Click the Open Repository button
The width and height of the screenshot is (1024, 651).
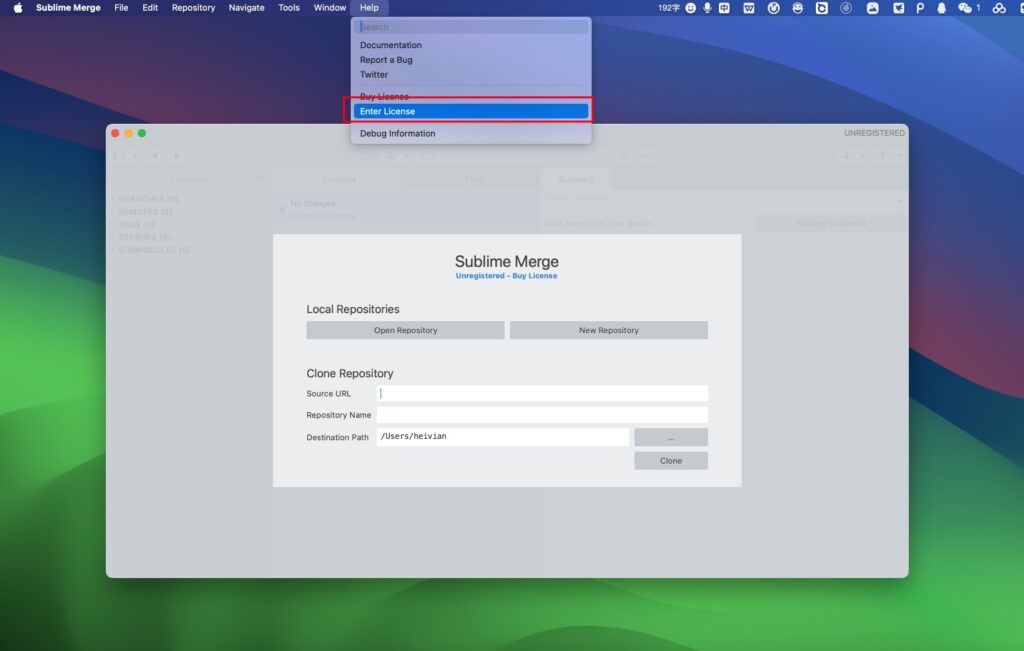tap(405, 330)
